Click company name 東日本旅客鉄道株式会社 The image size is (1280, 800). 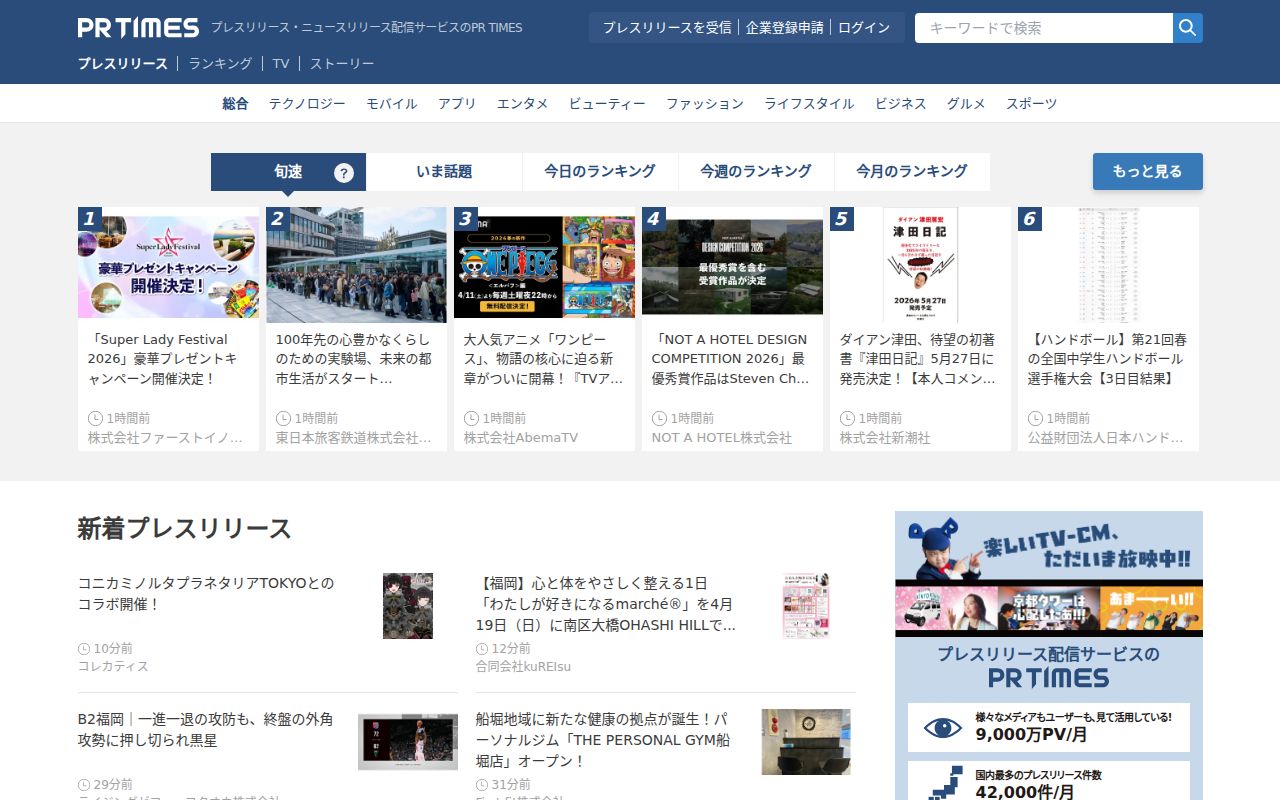pyautogui.click(x=354, y=438)
